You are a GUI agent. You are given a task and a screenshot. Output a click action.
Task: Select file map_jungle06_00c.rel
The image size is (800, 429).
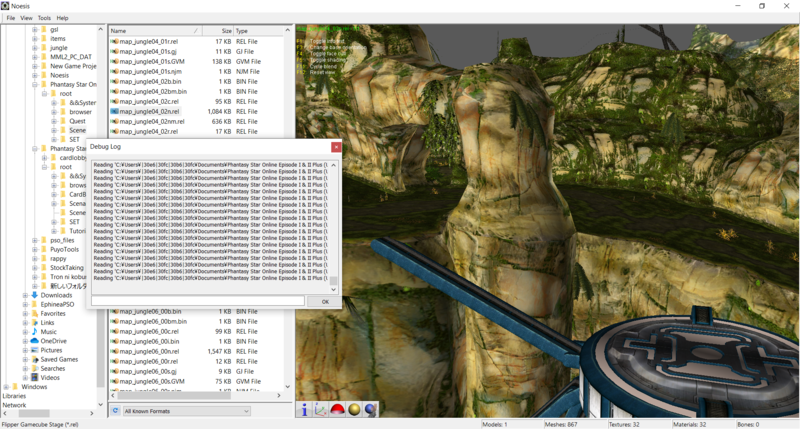(149, 332)
